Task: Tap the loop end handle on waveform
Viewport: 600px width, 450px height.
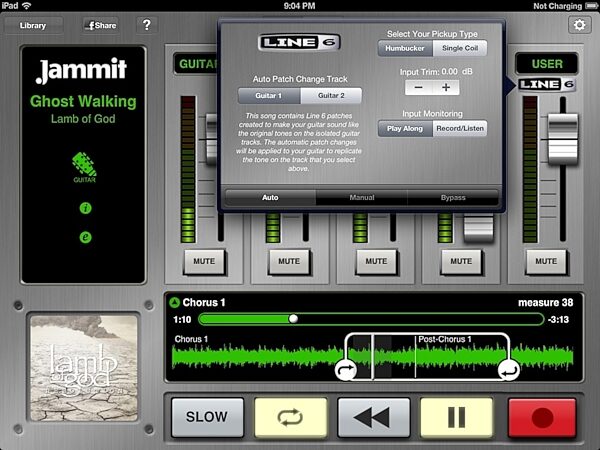Action: tap(509, 370)
